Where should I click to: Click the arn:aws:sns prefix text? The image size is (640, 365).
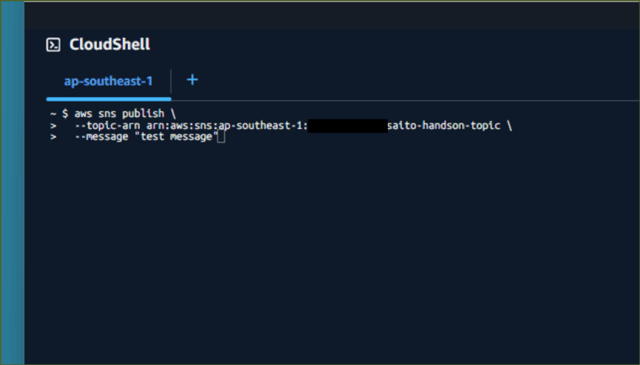tap(180, 125)
